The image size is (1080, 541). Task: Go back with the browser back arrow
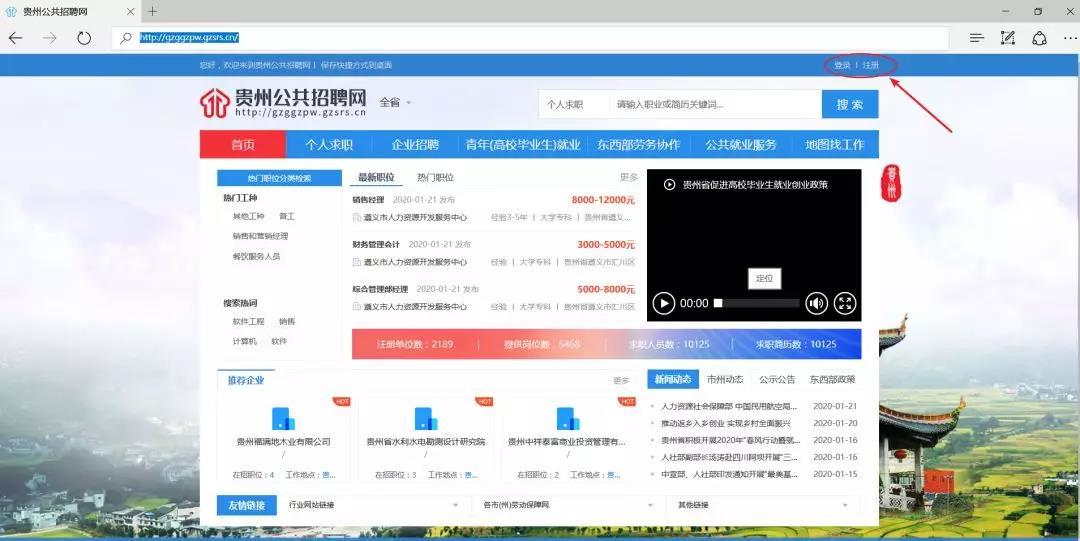tap(15, 38)
